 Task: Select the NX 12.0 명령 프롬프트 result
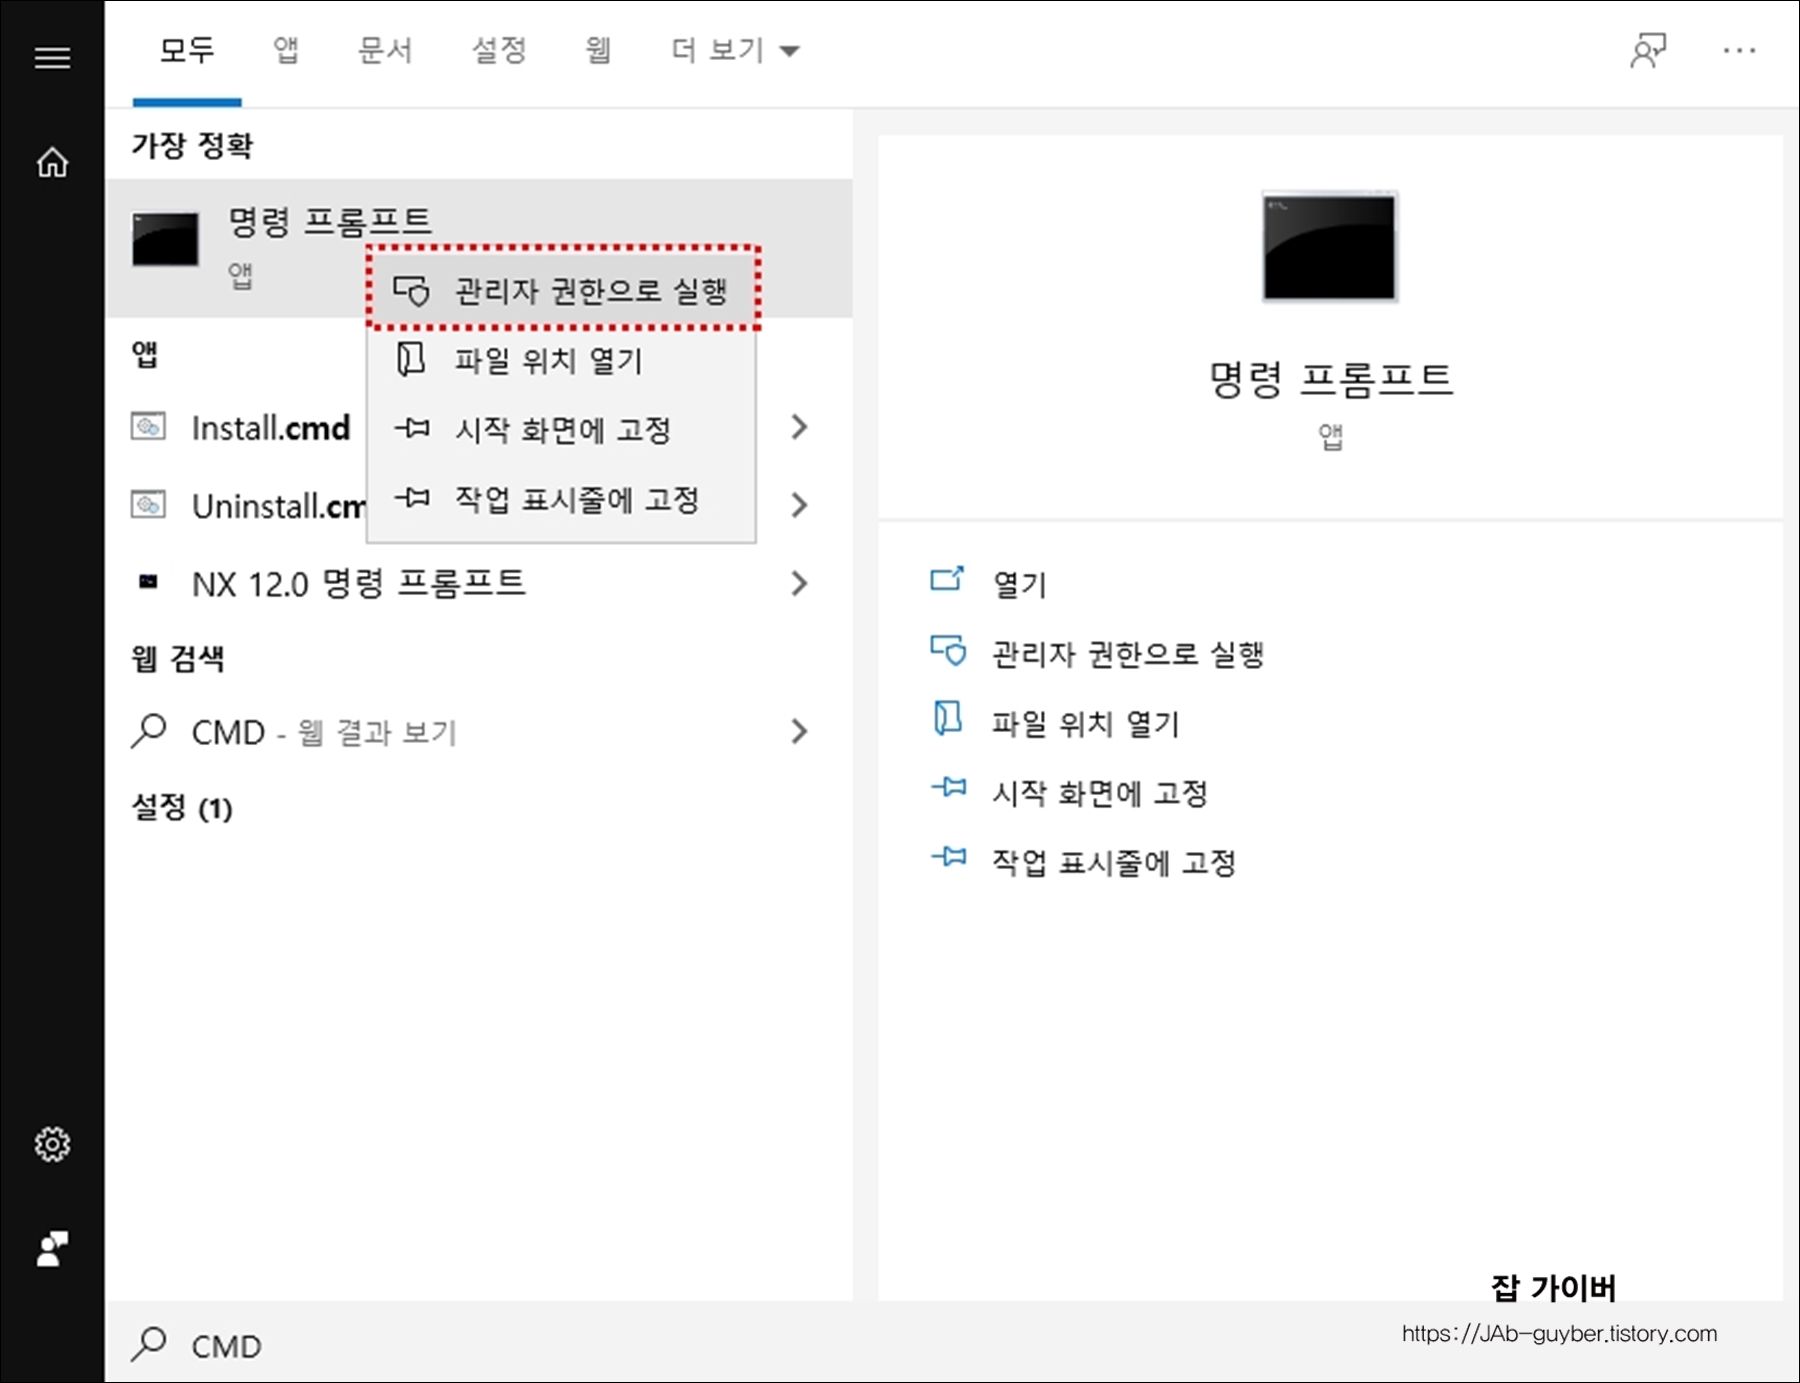pos(479,583)
